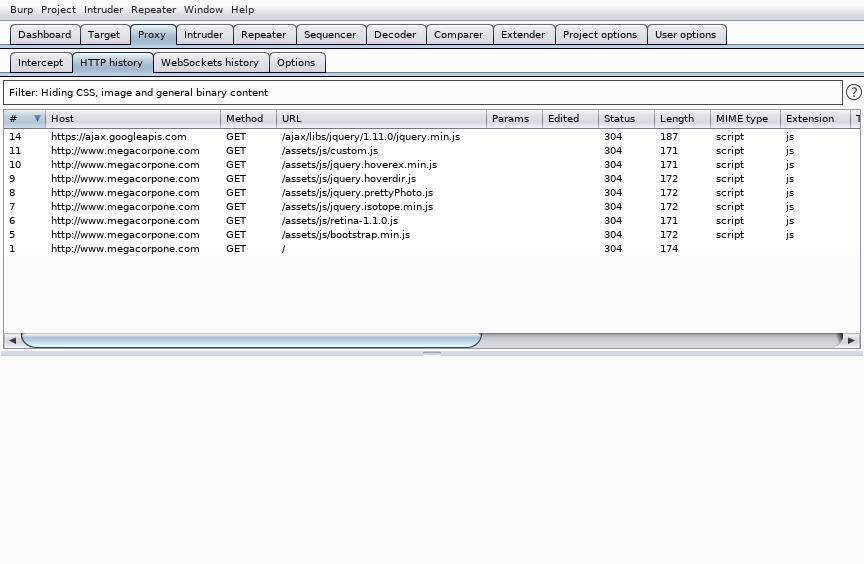This screenshot has height=564, width=864.
Task: Sort by the MIME type column header
Action: (741, 119)
